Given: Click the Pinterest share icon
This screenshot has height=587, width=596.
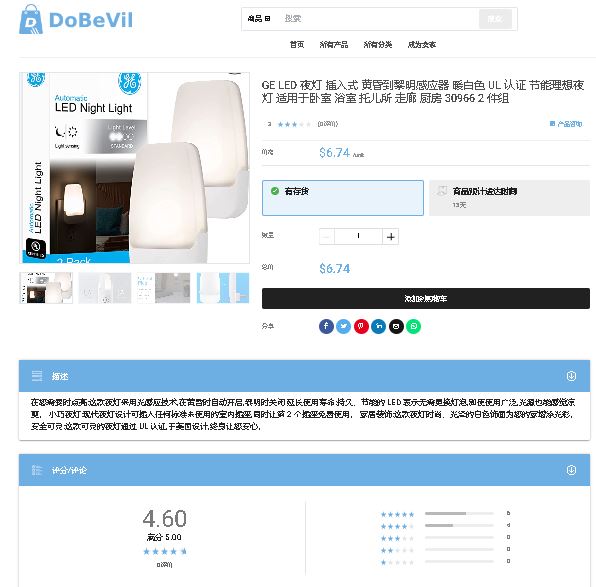Looking at the screenshot, I should pos(361,326).
